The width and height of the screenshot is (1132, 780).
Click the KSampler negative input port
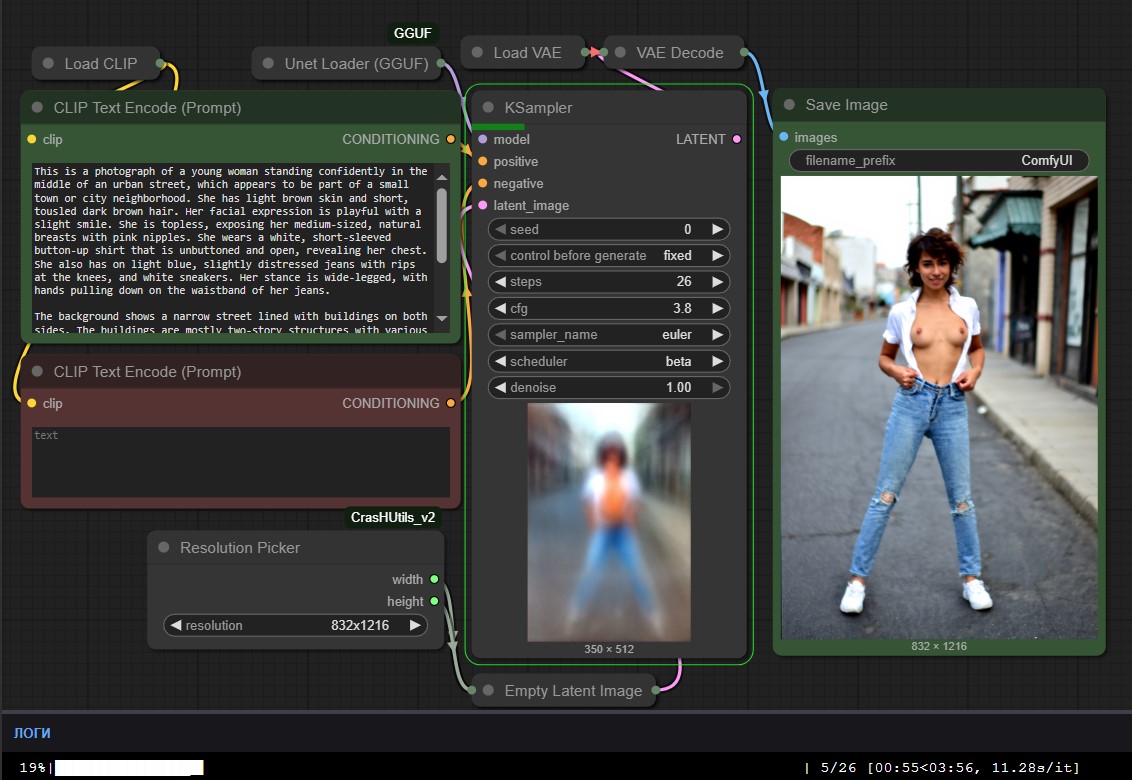[483, 183]
